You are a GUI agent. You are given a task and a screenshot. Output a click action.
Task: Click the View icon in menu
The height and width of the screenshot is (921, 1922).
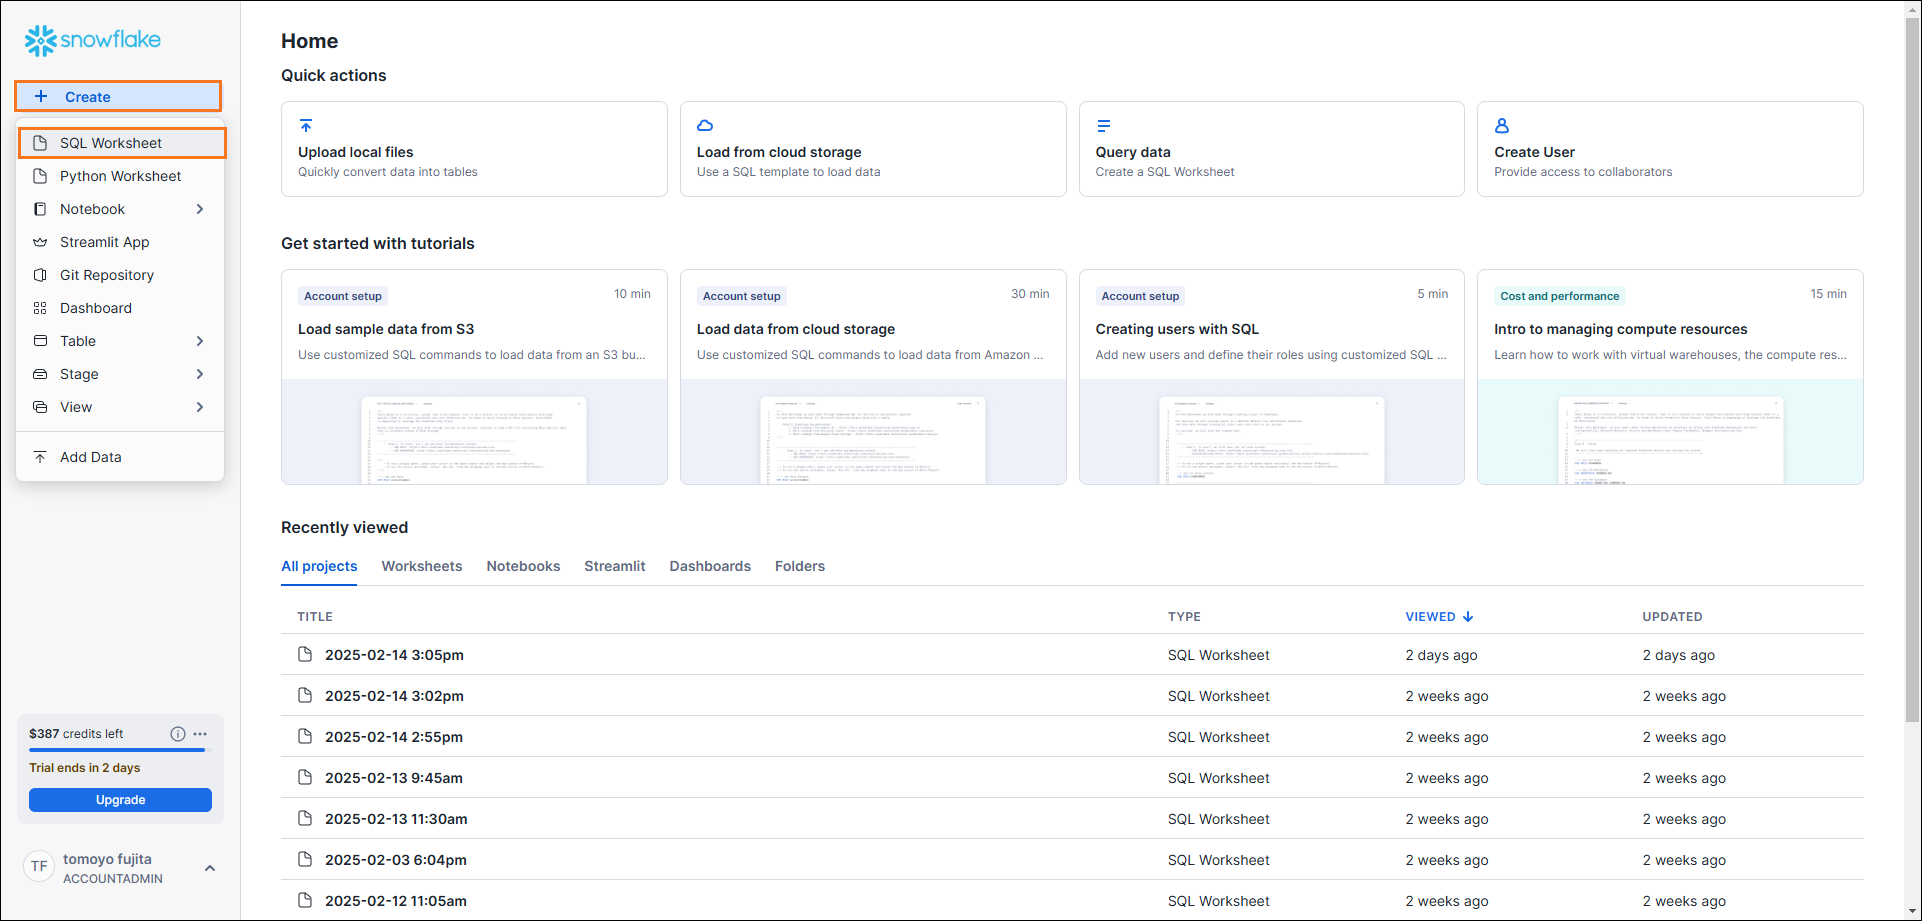click(x=40, y=407)
